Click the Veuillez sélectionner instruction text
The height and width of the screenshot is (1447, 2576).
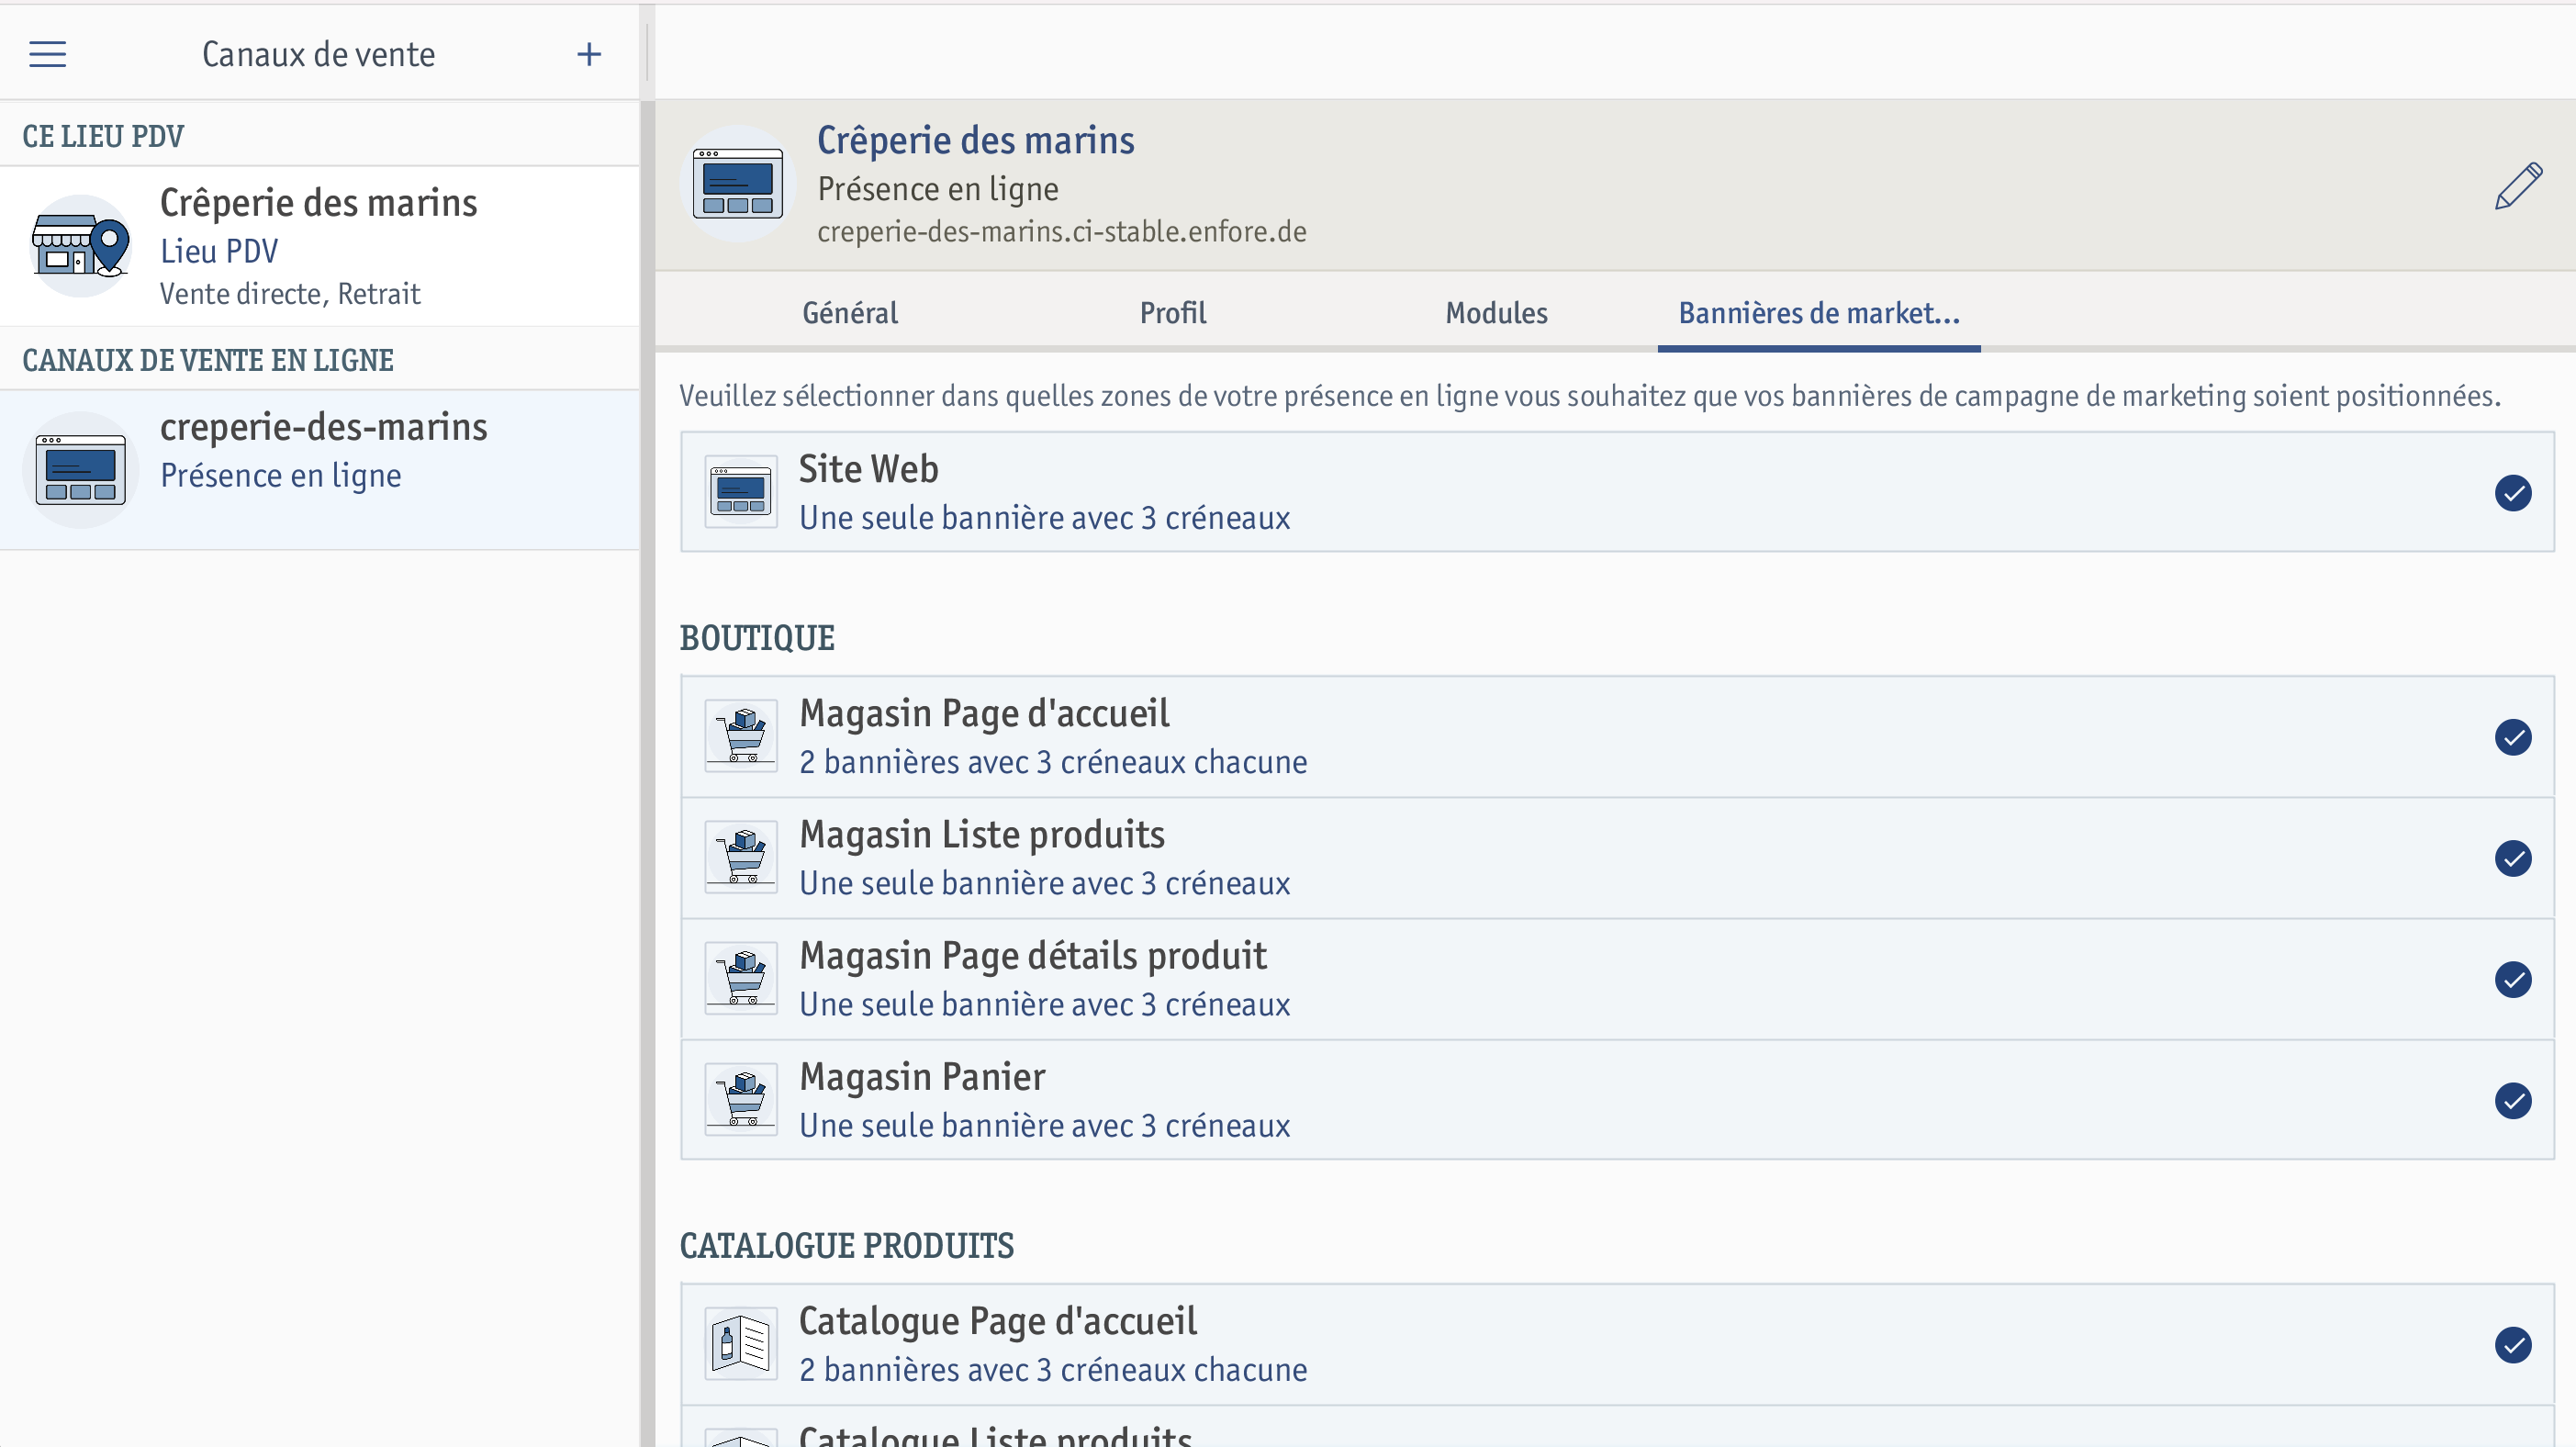click(1590, 396)
